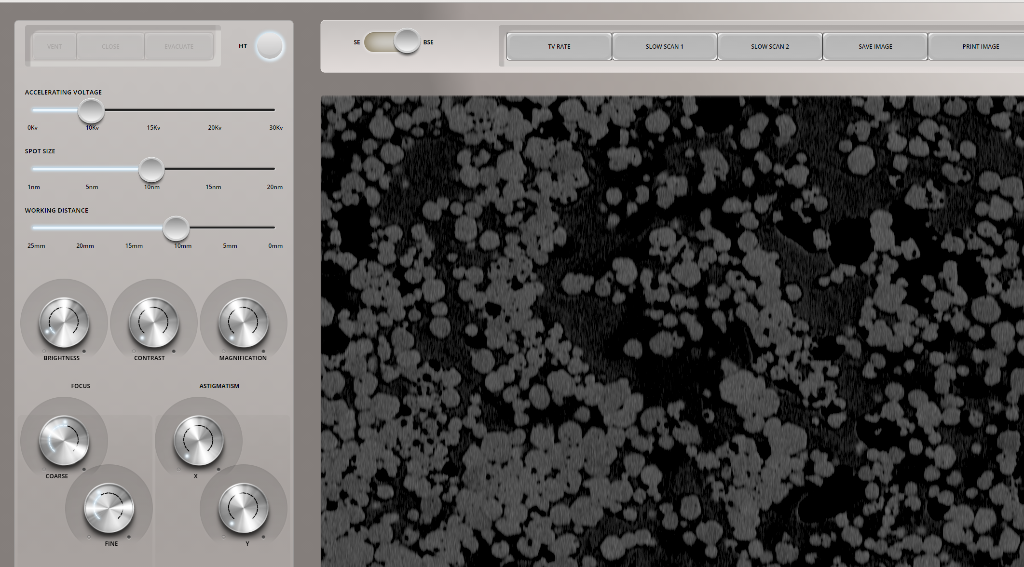Click the PRINT IMAGE button
The image size is (1024, 567).
pos(978,46)
